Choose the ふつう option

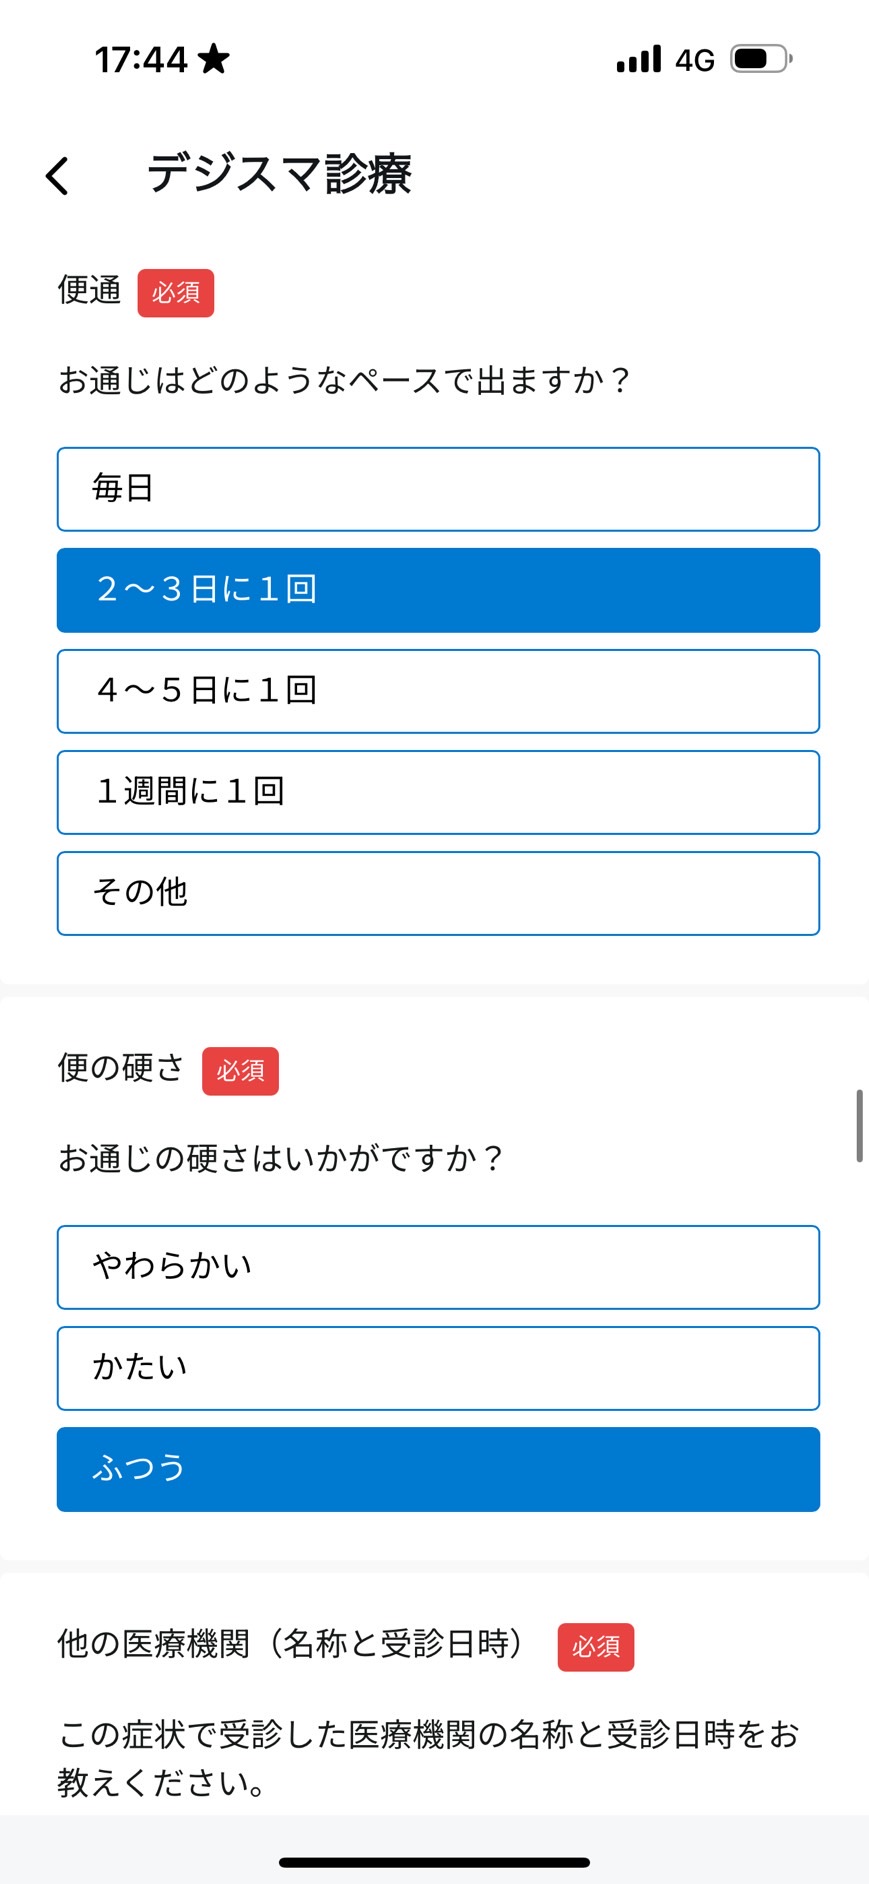(438, 1469)
